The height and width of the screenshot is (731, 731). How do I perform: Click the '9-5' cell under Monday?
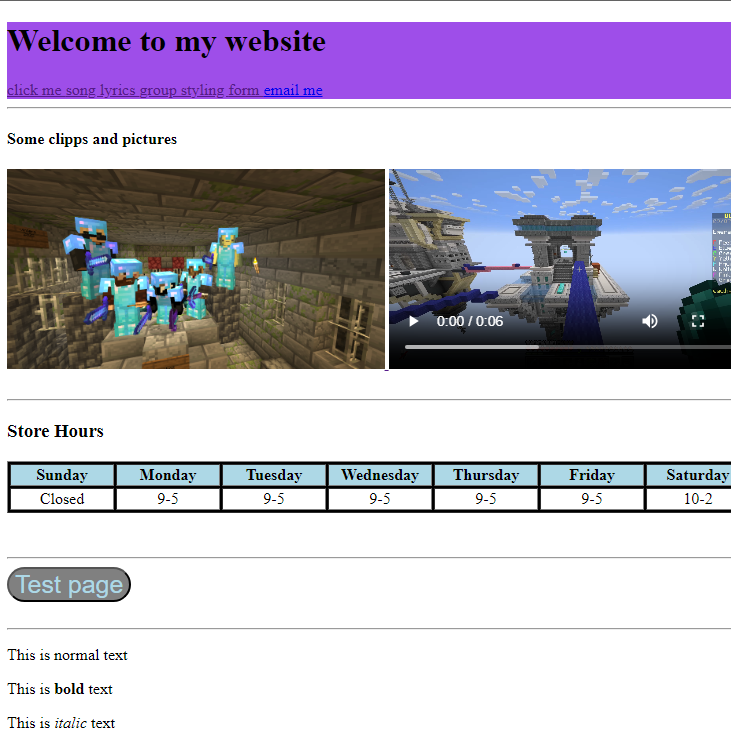(x=168, y=499)
